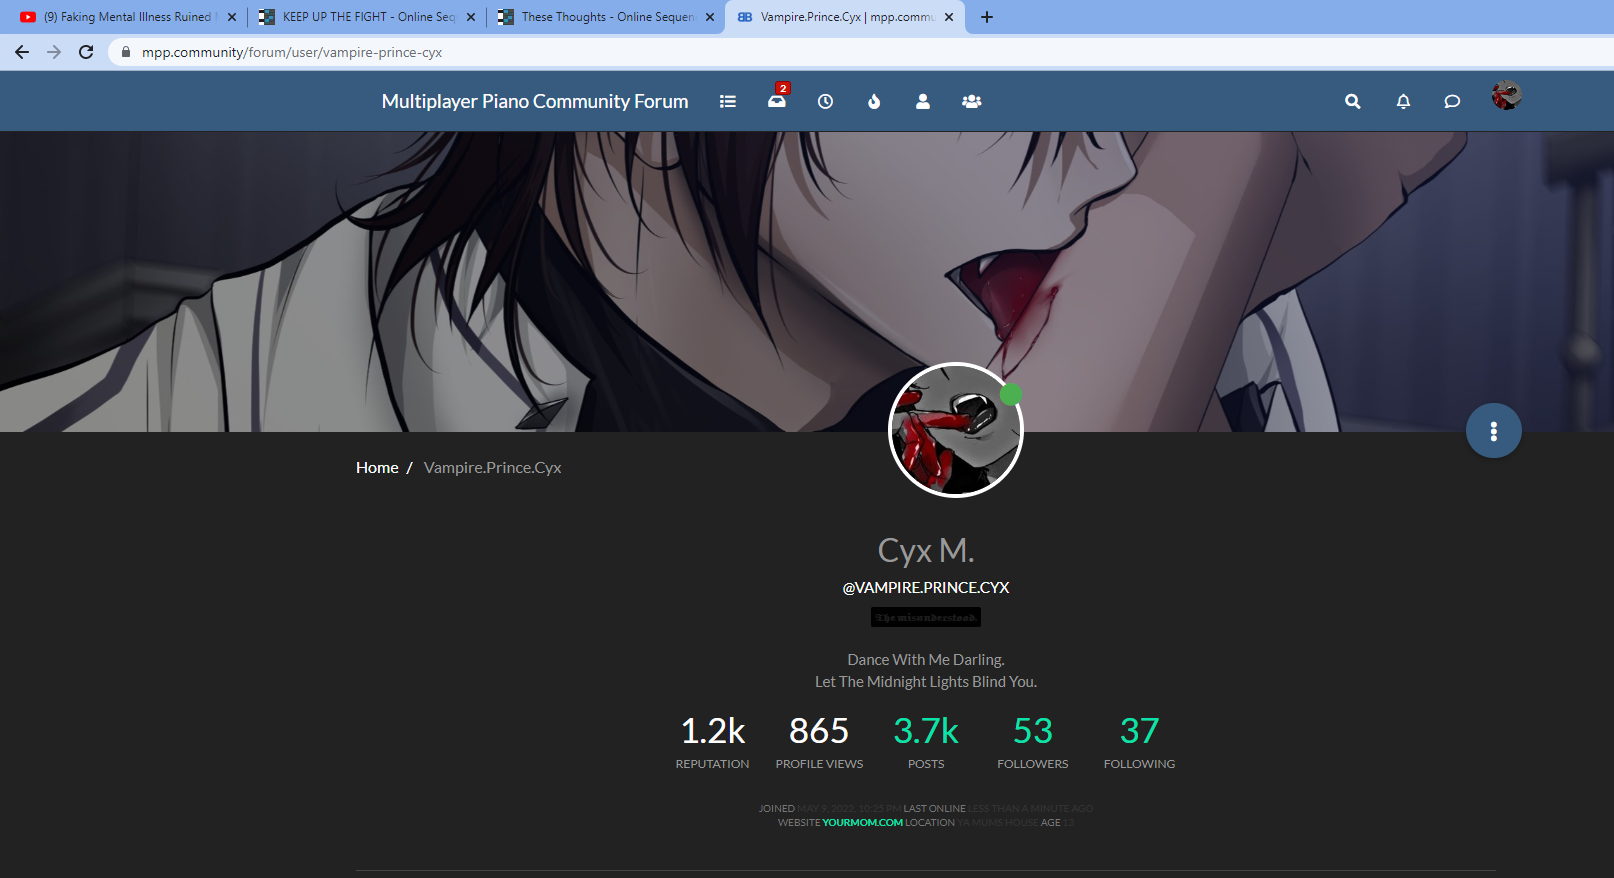The width and height of the screenshot is (1614, 878).
Task: Close the These Thoughts tab
Action: (710, 17)
